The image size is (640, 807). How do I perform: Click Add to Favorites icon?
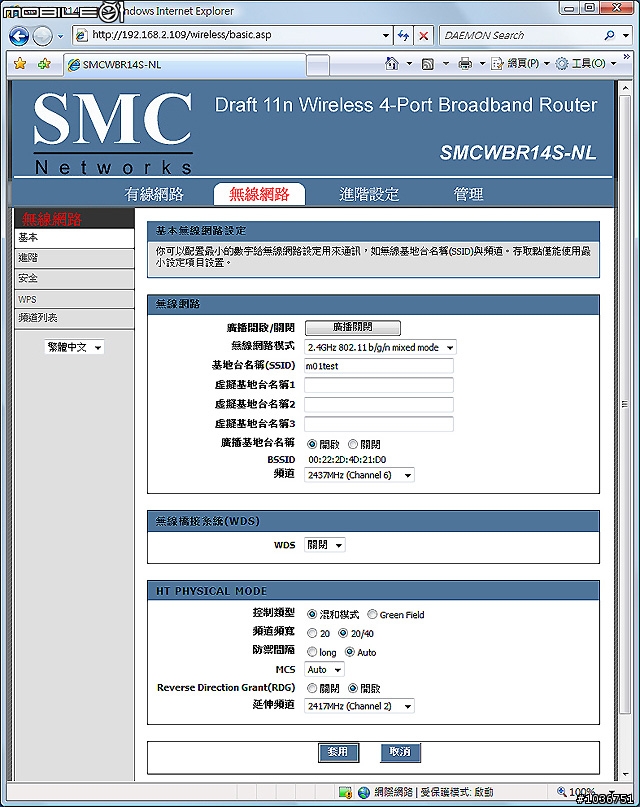44,64
